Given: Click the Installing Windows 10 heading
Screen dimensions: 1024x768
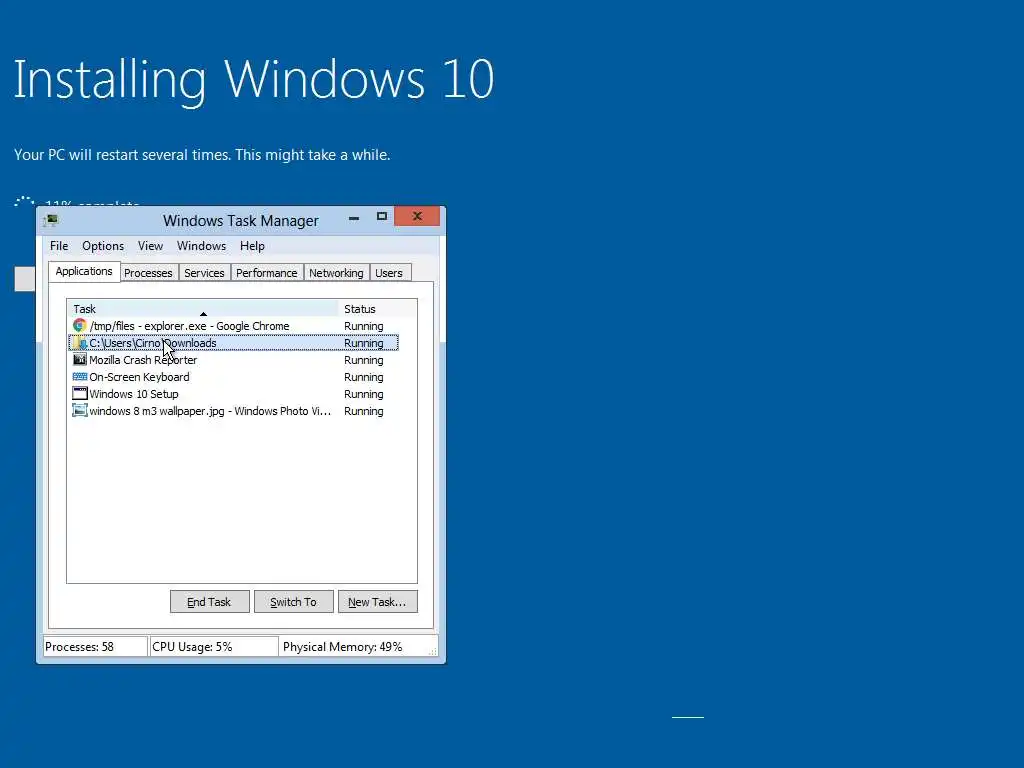Looking at the screenshot, I should point(254,80).
